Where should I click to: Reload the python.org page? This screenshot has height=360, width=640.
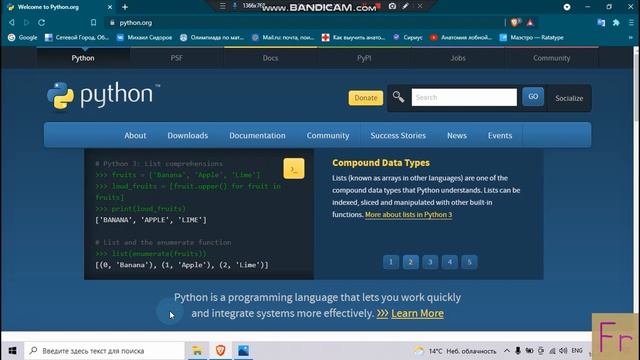pyautogui.click(x=42, y=22)
